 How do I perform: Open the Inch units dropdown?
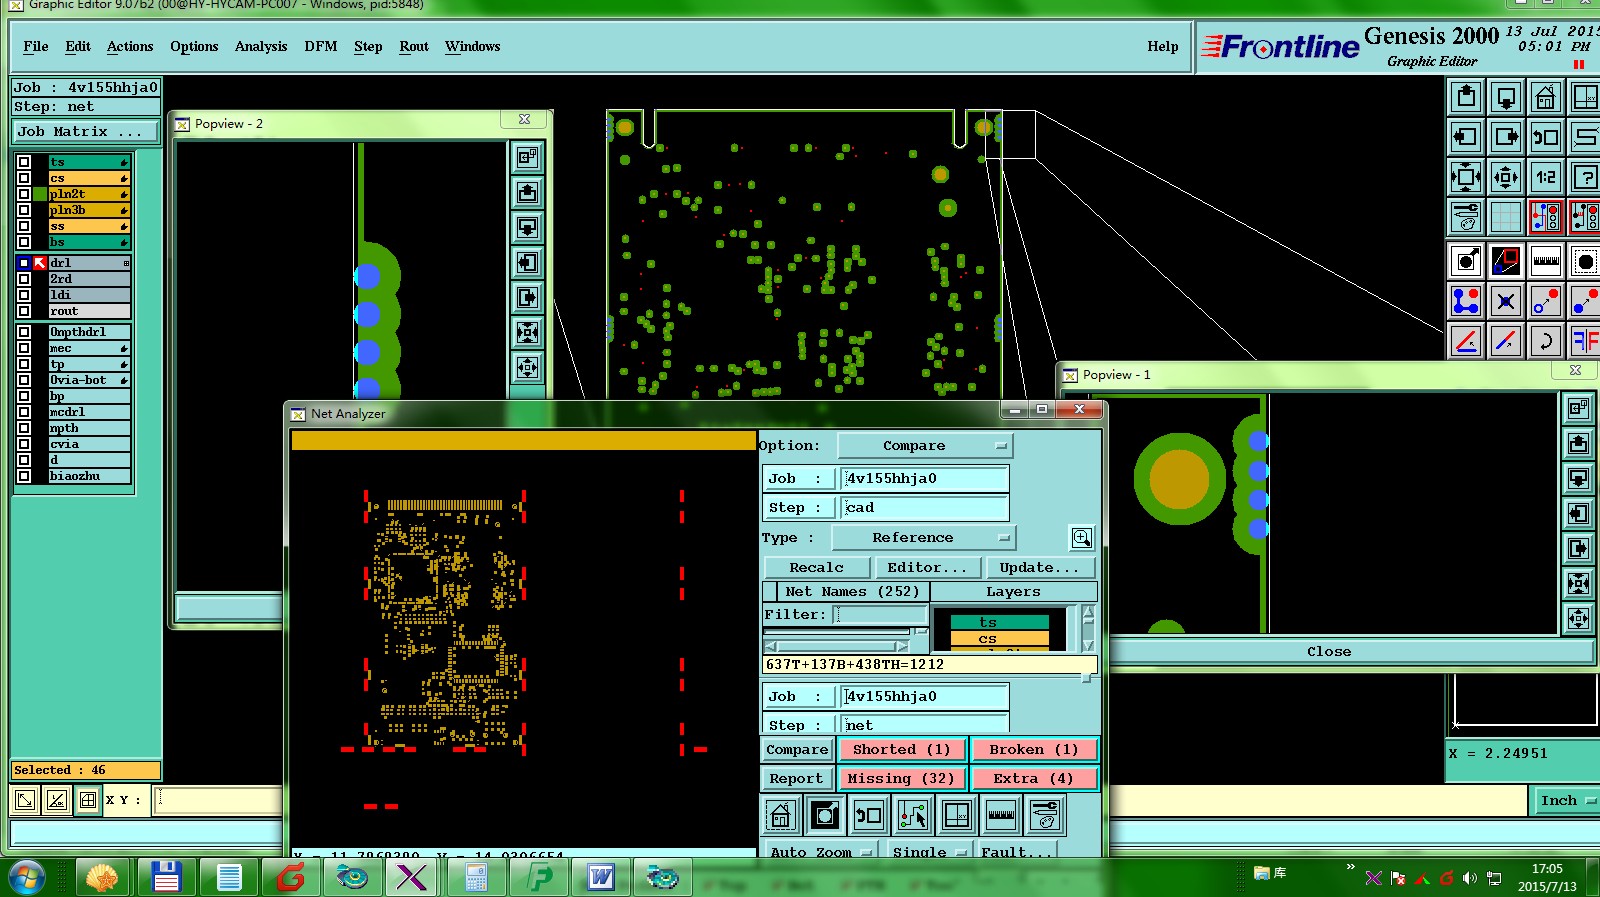[1565, 800]
